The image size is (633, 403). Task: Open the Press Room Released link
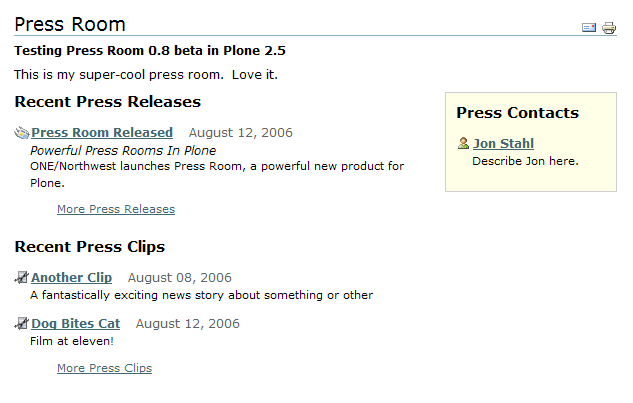pyautogui.click(x=102, y=133)
